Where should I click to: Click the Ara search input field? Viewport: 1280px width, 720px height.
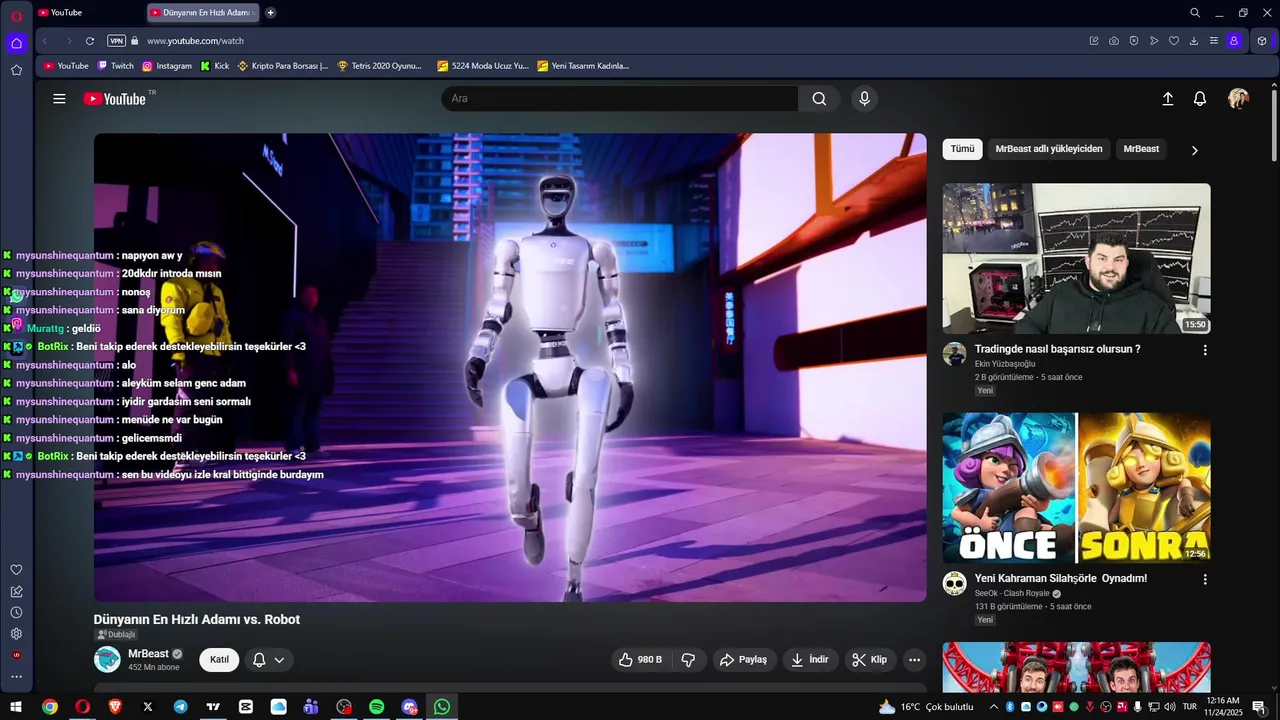[620, 98]
